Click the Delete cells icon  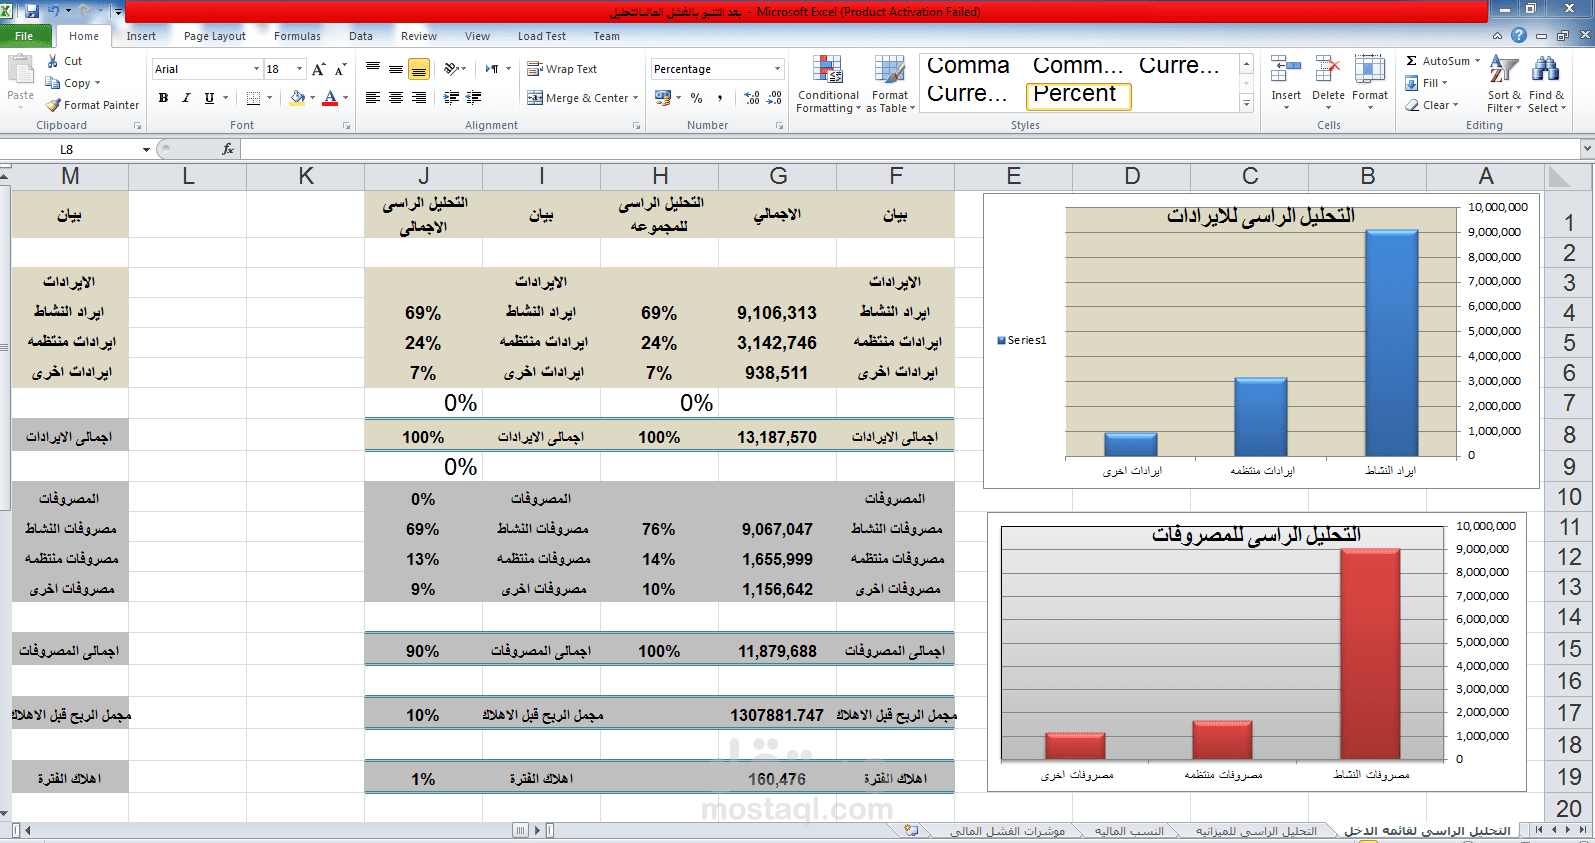[x=1328, y=70]
